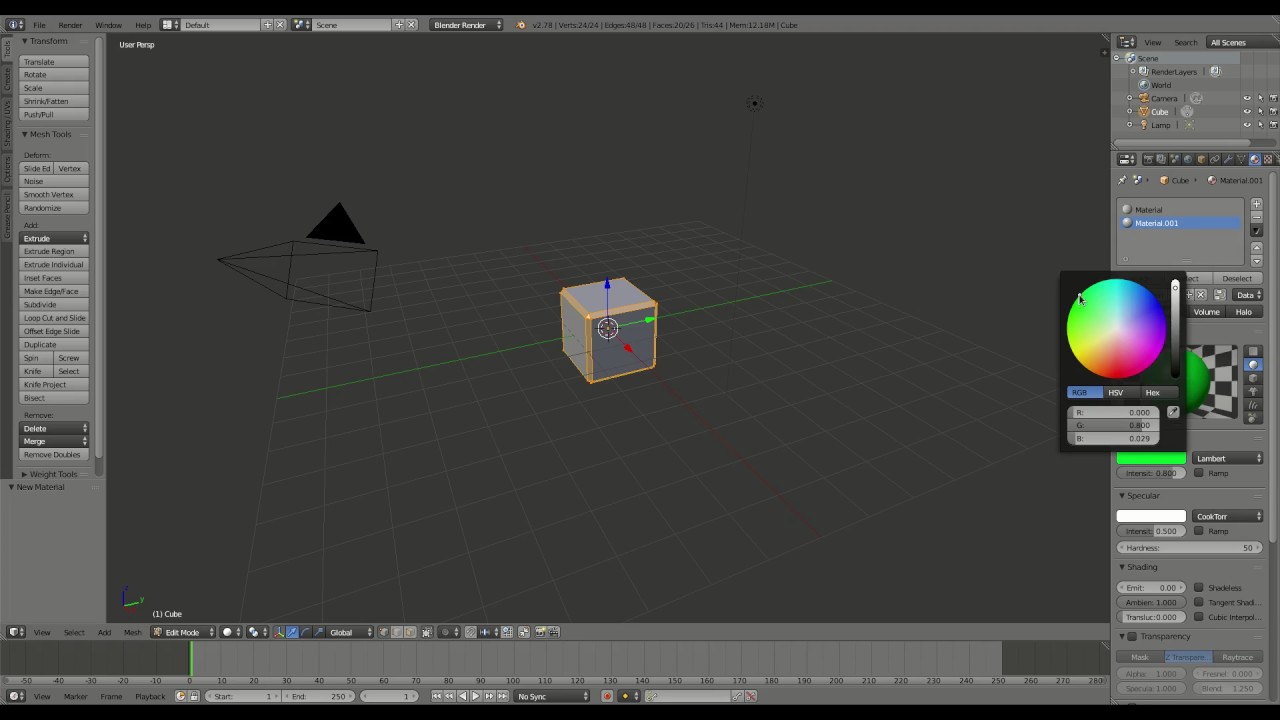Select Raytrace transparency mode

tap(1237, 657)
